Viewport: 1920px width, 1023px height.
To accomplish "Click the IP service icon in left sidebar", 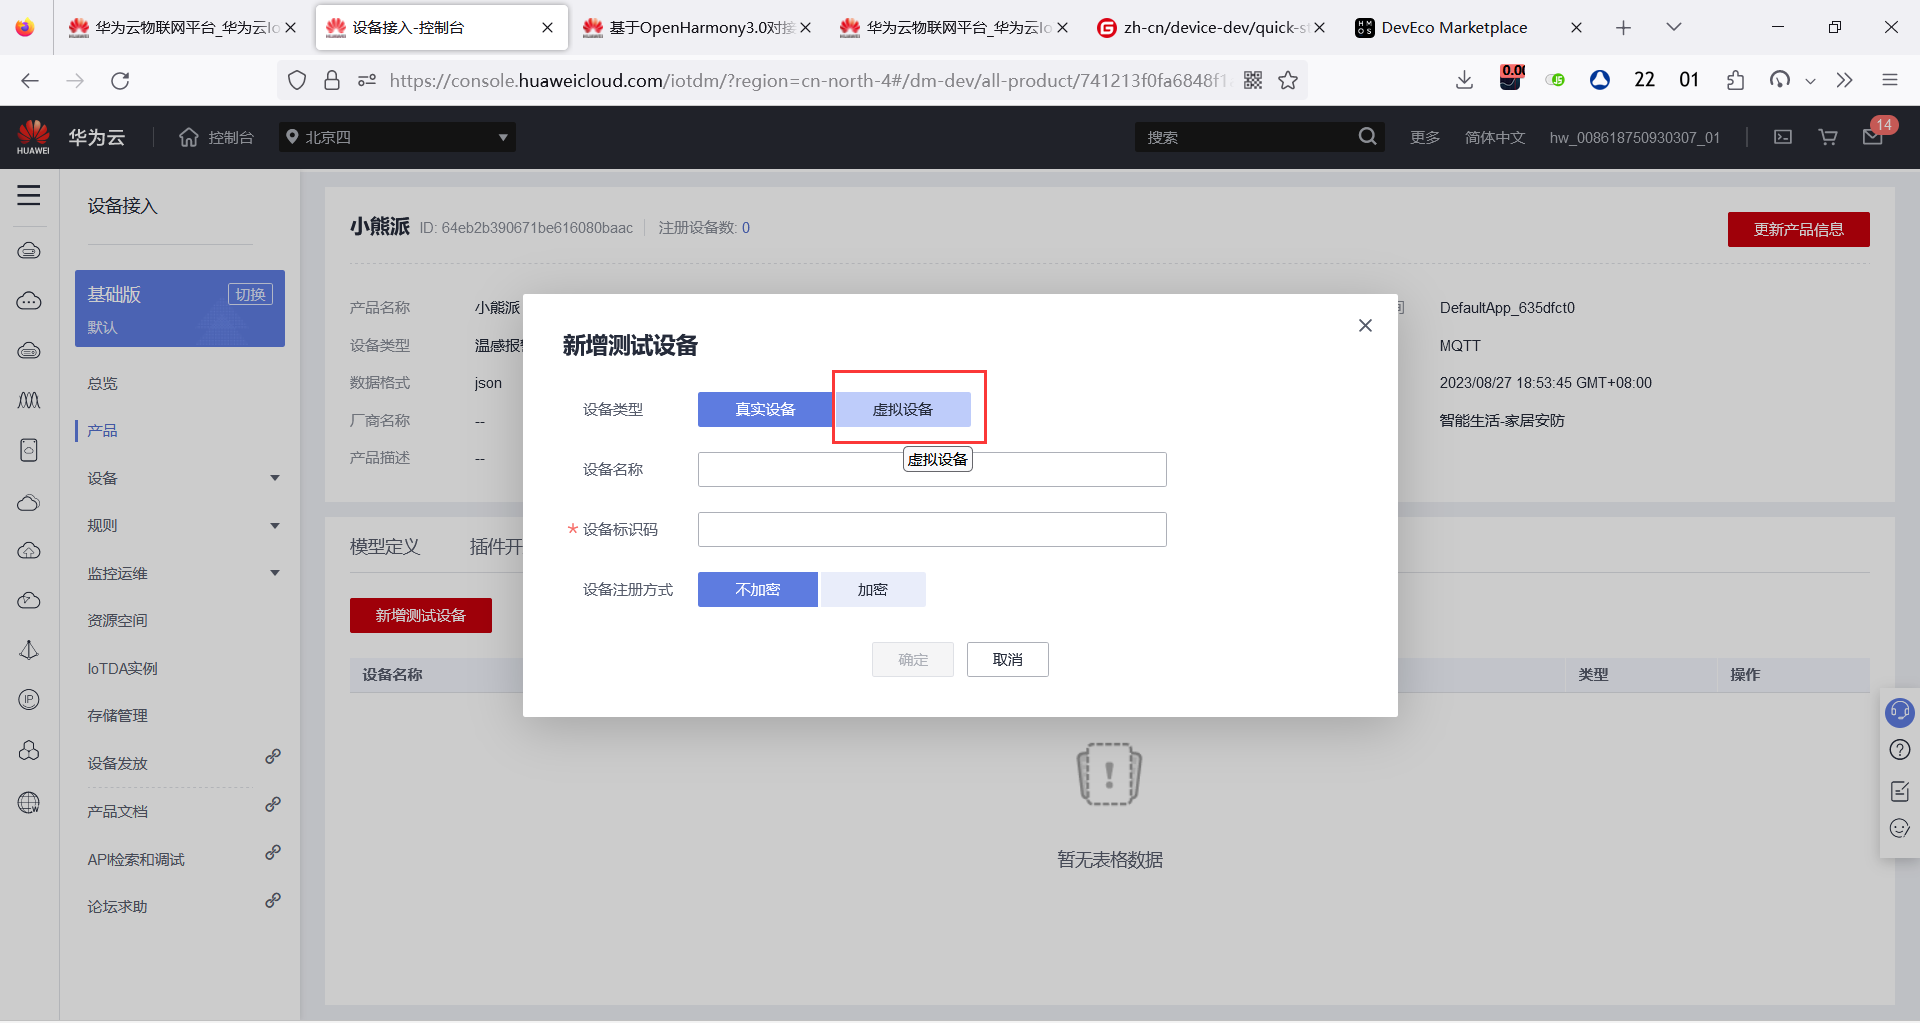I will coord(29,700).
